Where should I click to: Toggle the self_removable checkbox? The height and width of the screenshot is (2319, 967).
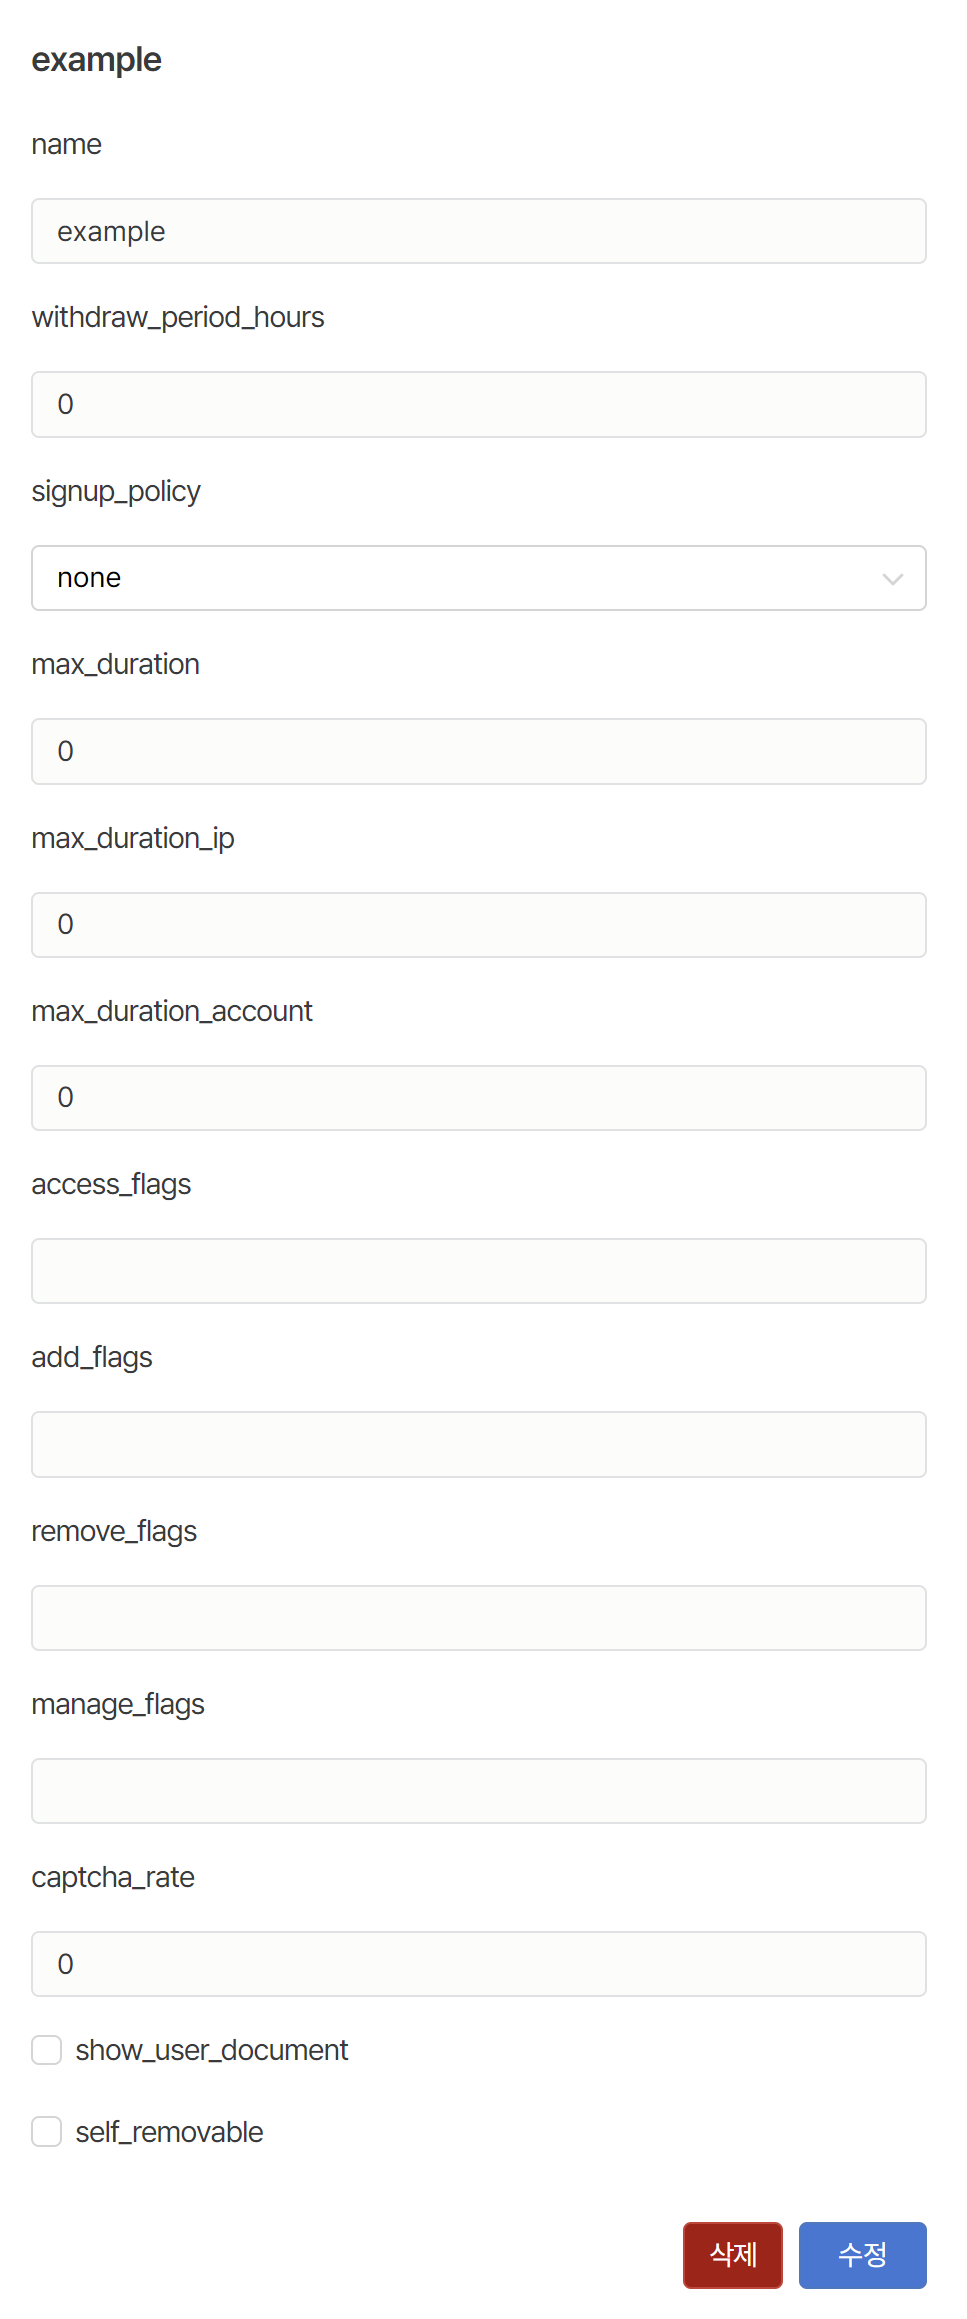click(x=47, y=2132)
